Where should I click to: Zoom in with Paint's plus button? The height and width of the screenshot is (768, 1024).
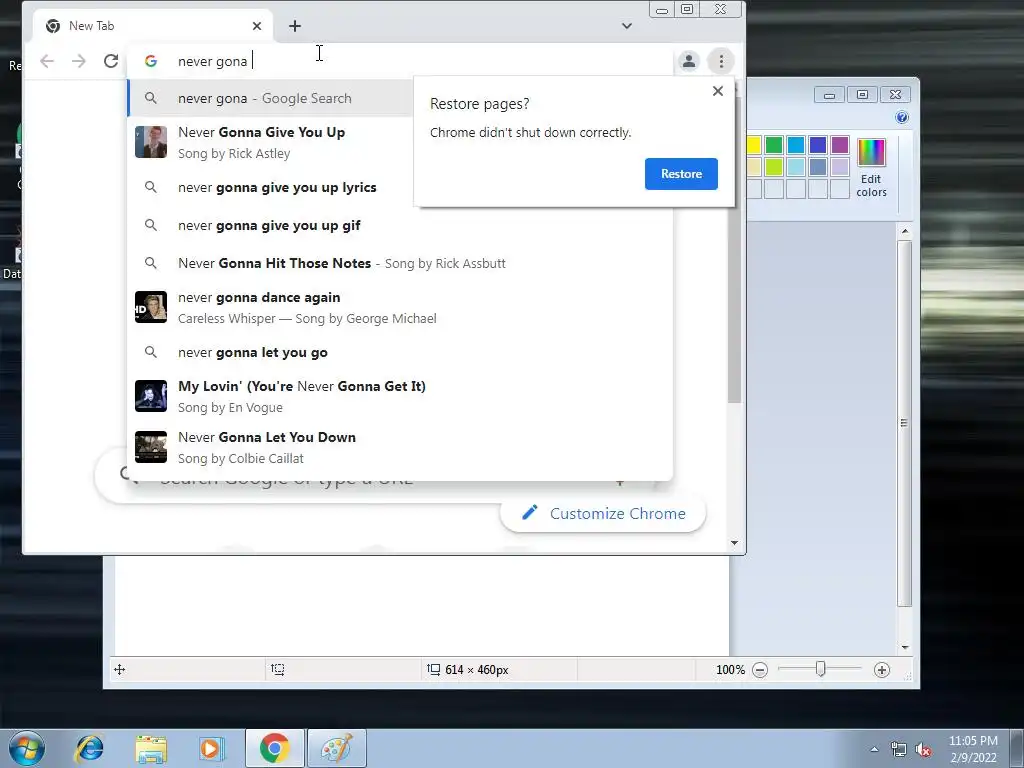882,670
